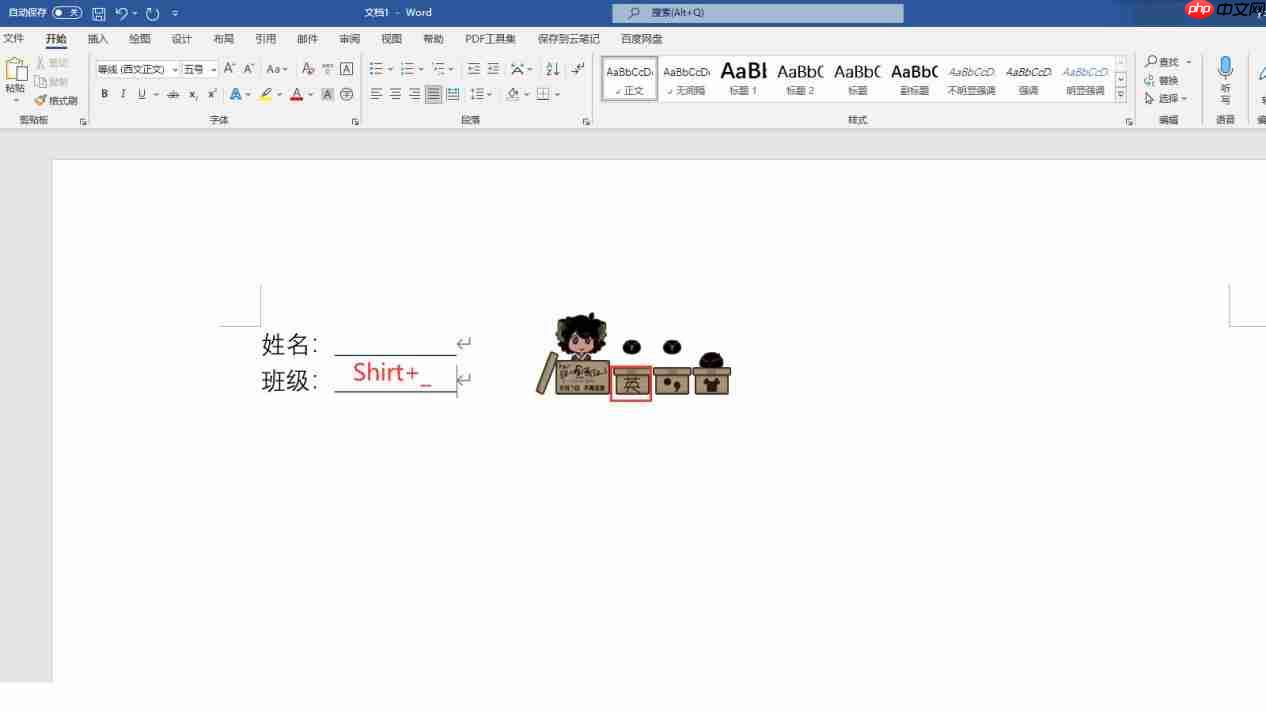Click the Redo arrow icon
The width and height of the screenshot is (1266, 712).
152,13
